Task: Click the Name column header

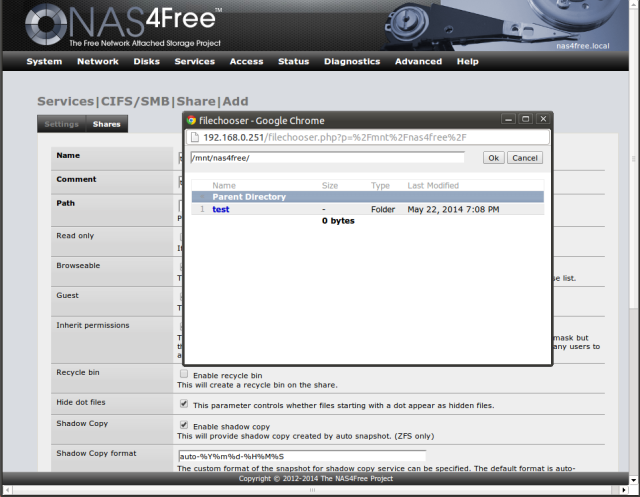Action: coord(224,186)
